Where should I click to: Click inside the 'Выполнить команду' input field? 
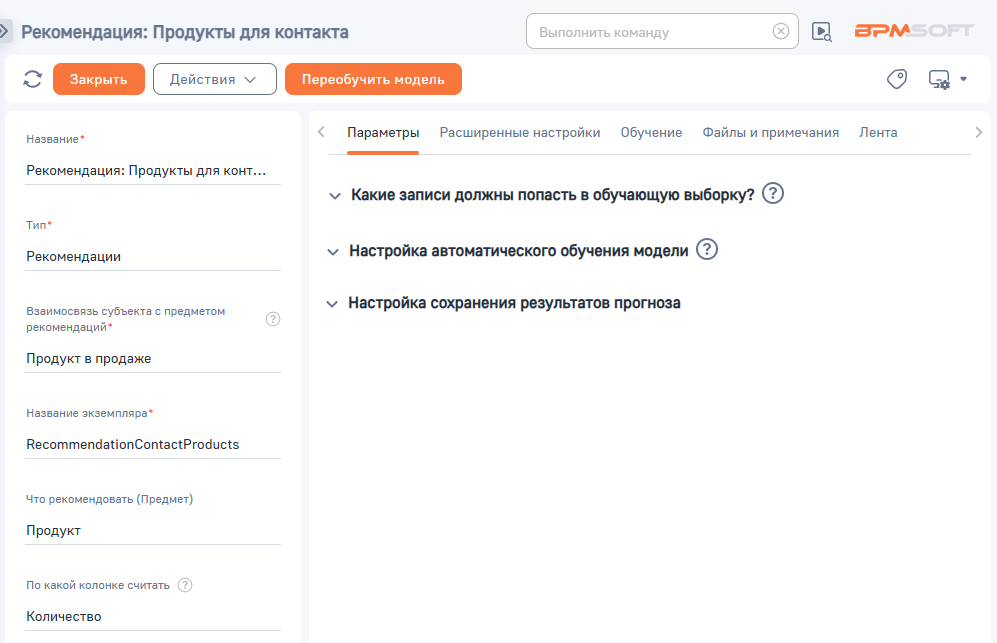[x=650, y=31]
